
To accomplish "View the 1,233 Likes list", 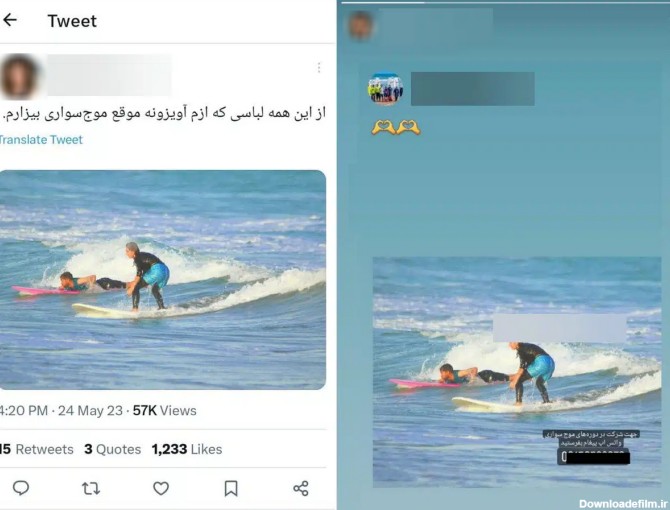I will [x=187, y=449].
